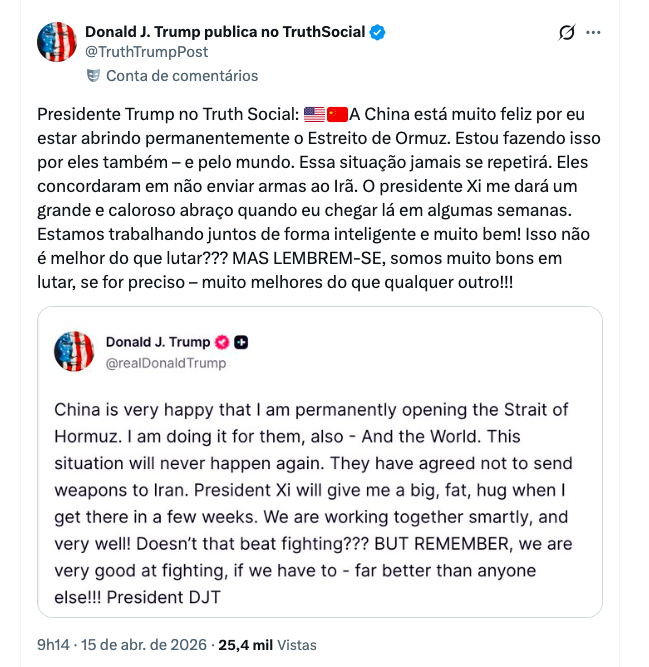Click the Grok icon beside the three-dot menu

pyautogui.click(x=566, y=33)
